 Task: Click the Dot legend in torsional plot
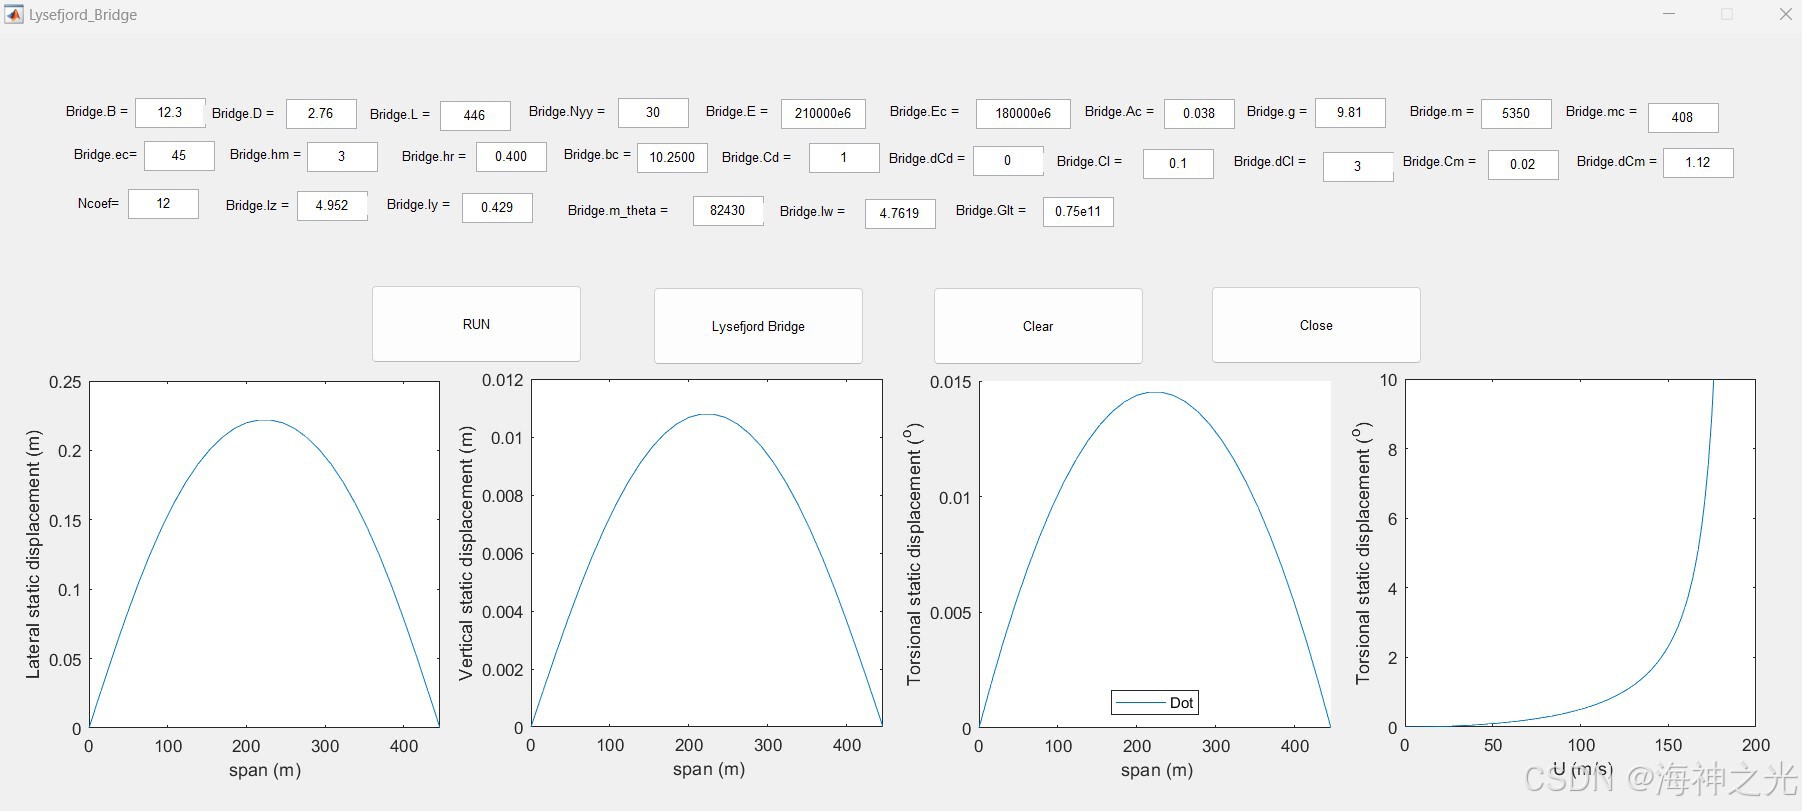tap(1155, 702)
